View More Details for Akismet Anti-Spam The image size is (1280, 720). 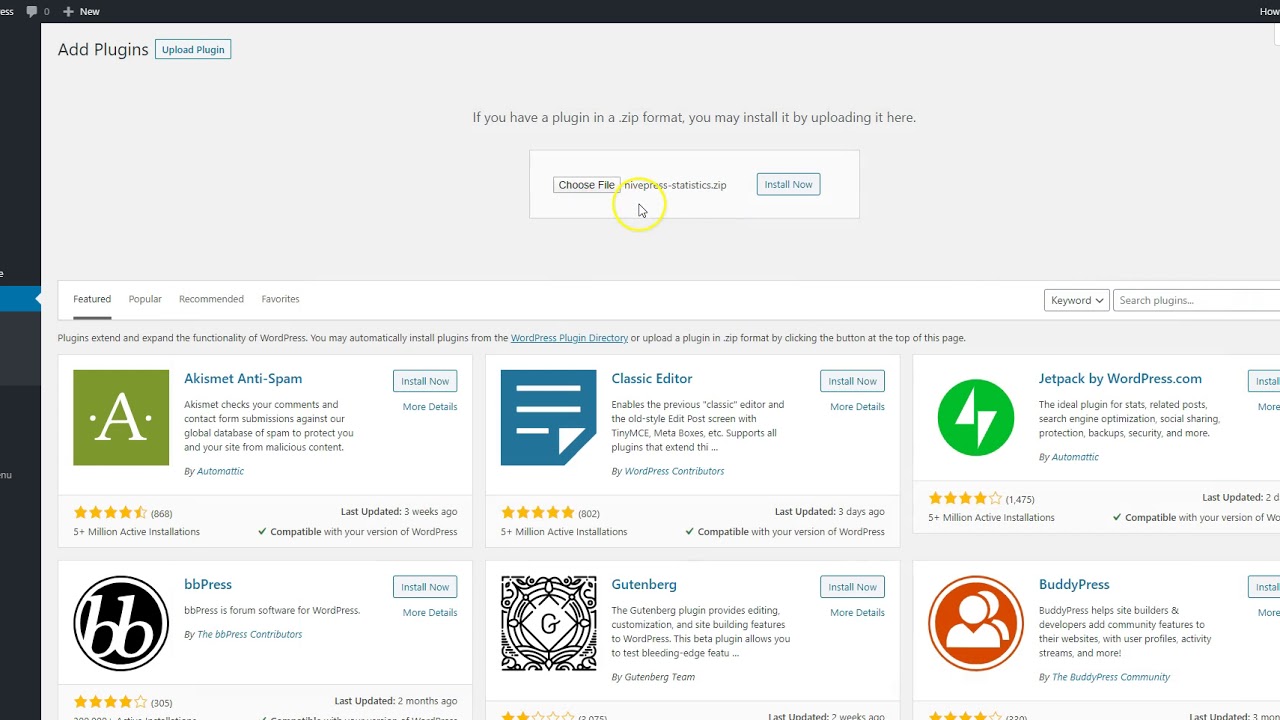click(x=430, y=407)
